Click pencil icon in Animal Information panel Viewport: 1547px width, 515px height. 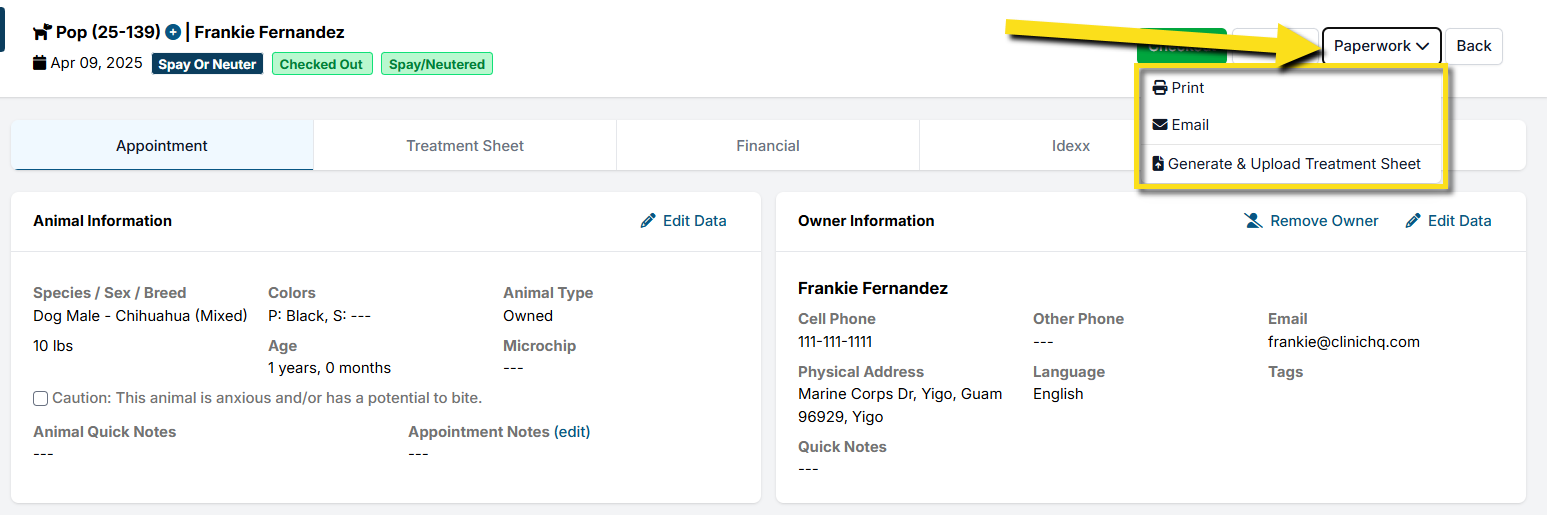(648, 221)
